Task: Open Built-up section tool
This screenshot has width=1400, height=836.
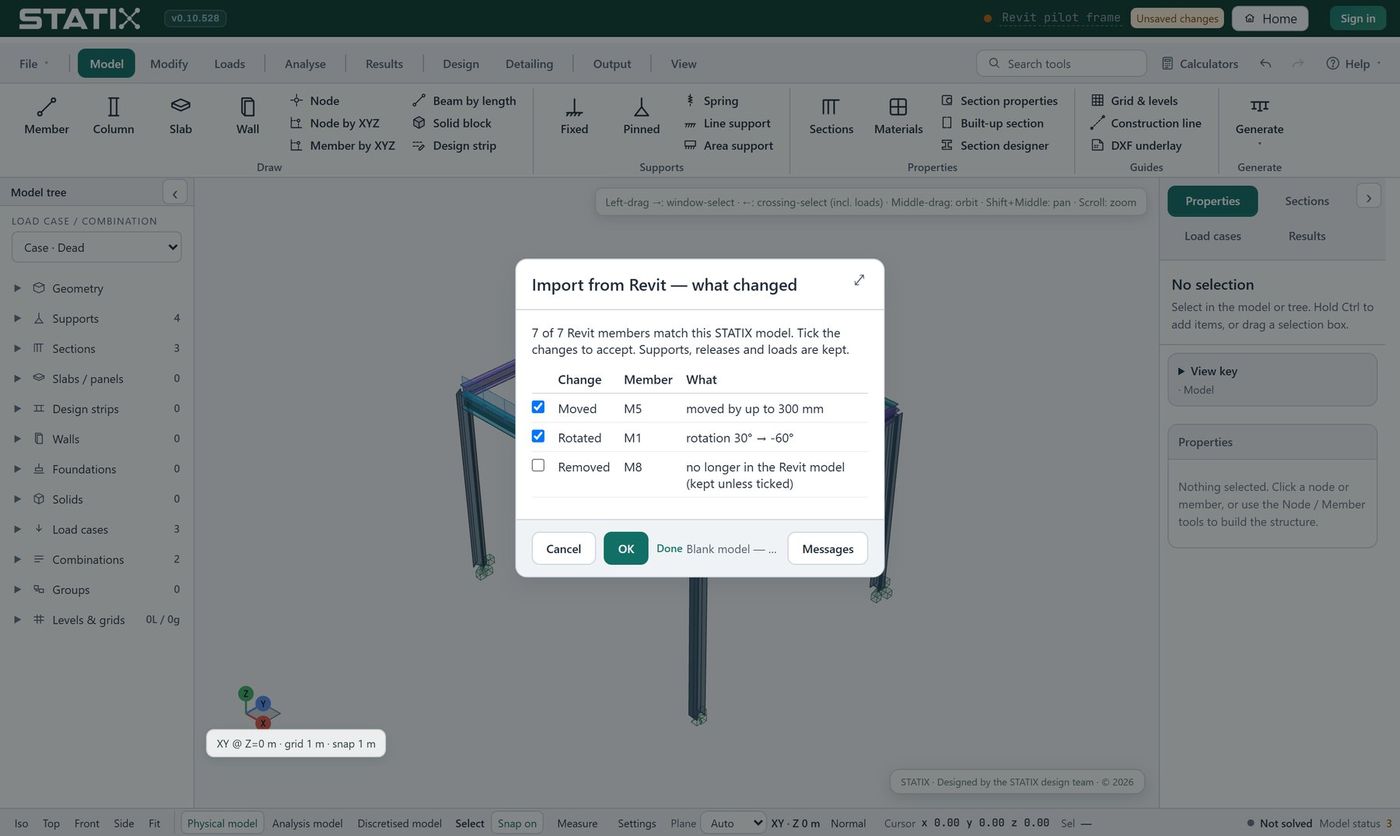Action: [x=992, y=123]
